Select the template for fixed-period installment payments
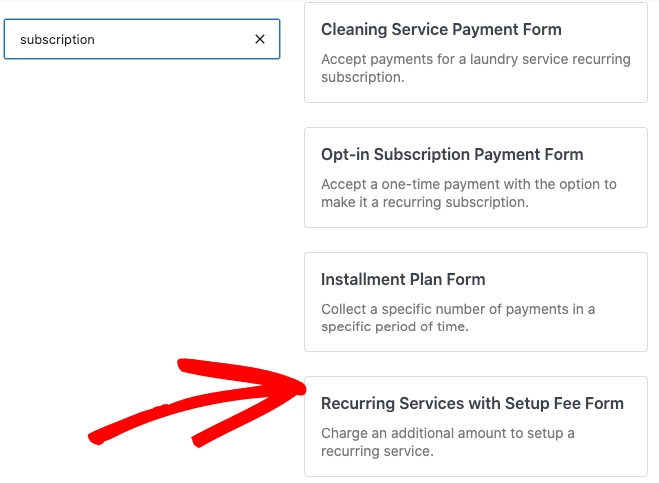Screen dimensions: 659x483 pyautogui.click(x=476, y=302)
